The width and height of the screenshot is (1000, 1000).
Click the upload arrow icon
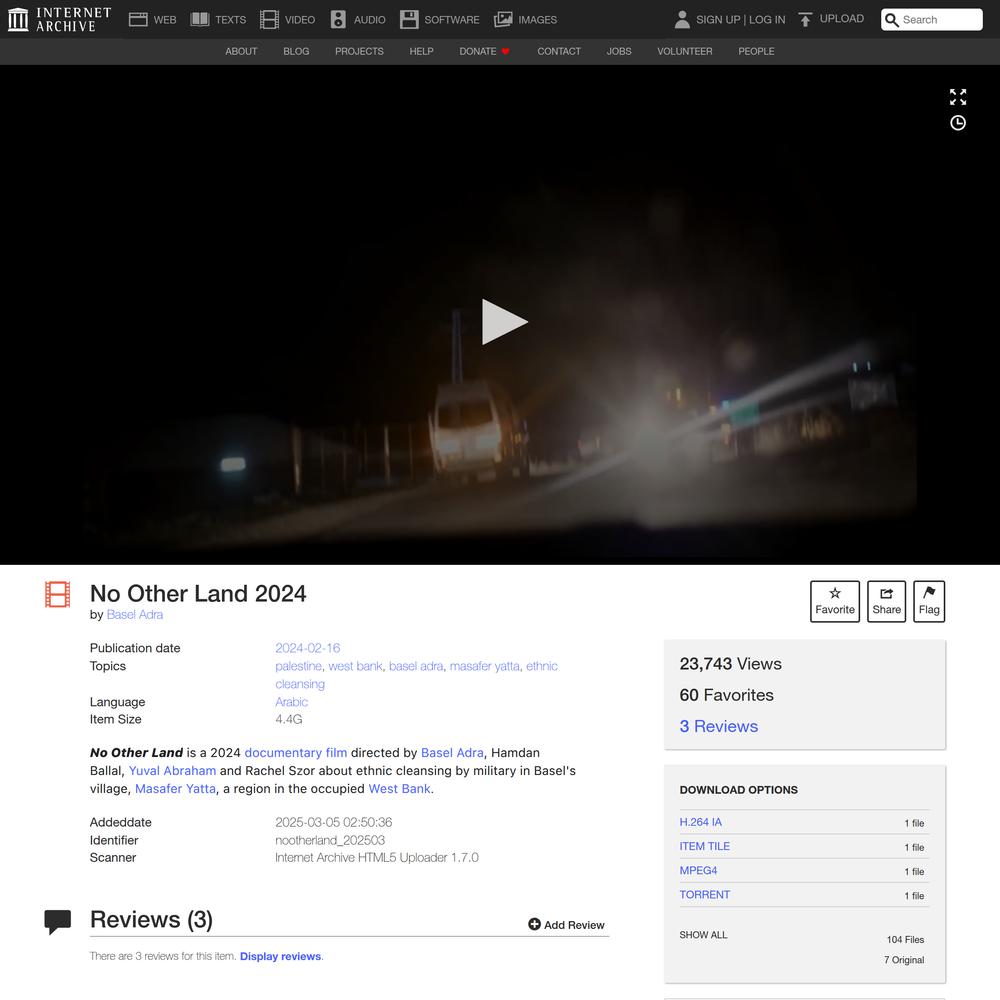(805, 20)
